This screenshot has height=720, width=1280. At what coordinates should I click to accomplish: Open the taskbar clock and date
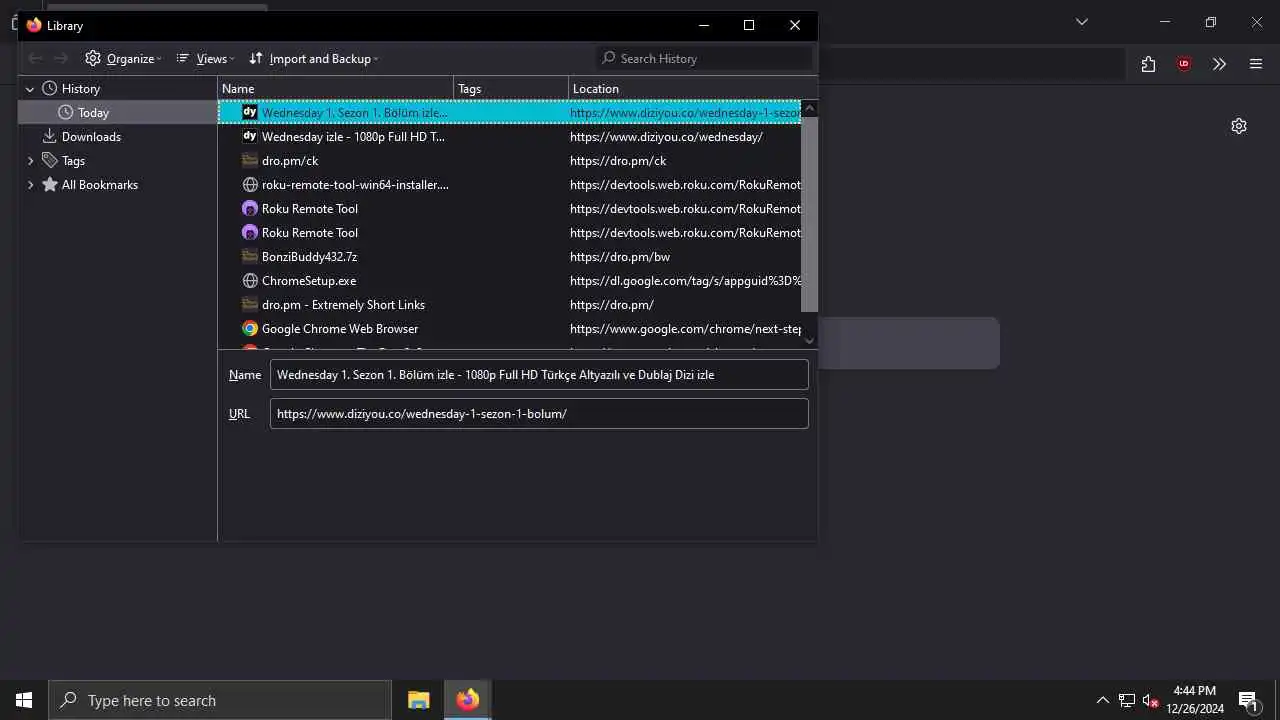click(x=1195, y=700)
